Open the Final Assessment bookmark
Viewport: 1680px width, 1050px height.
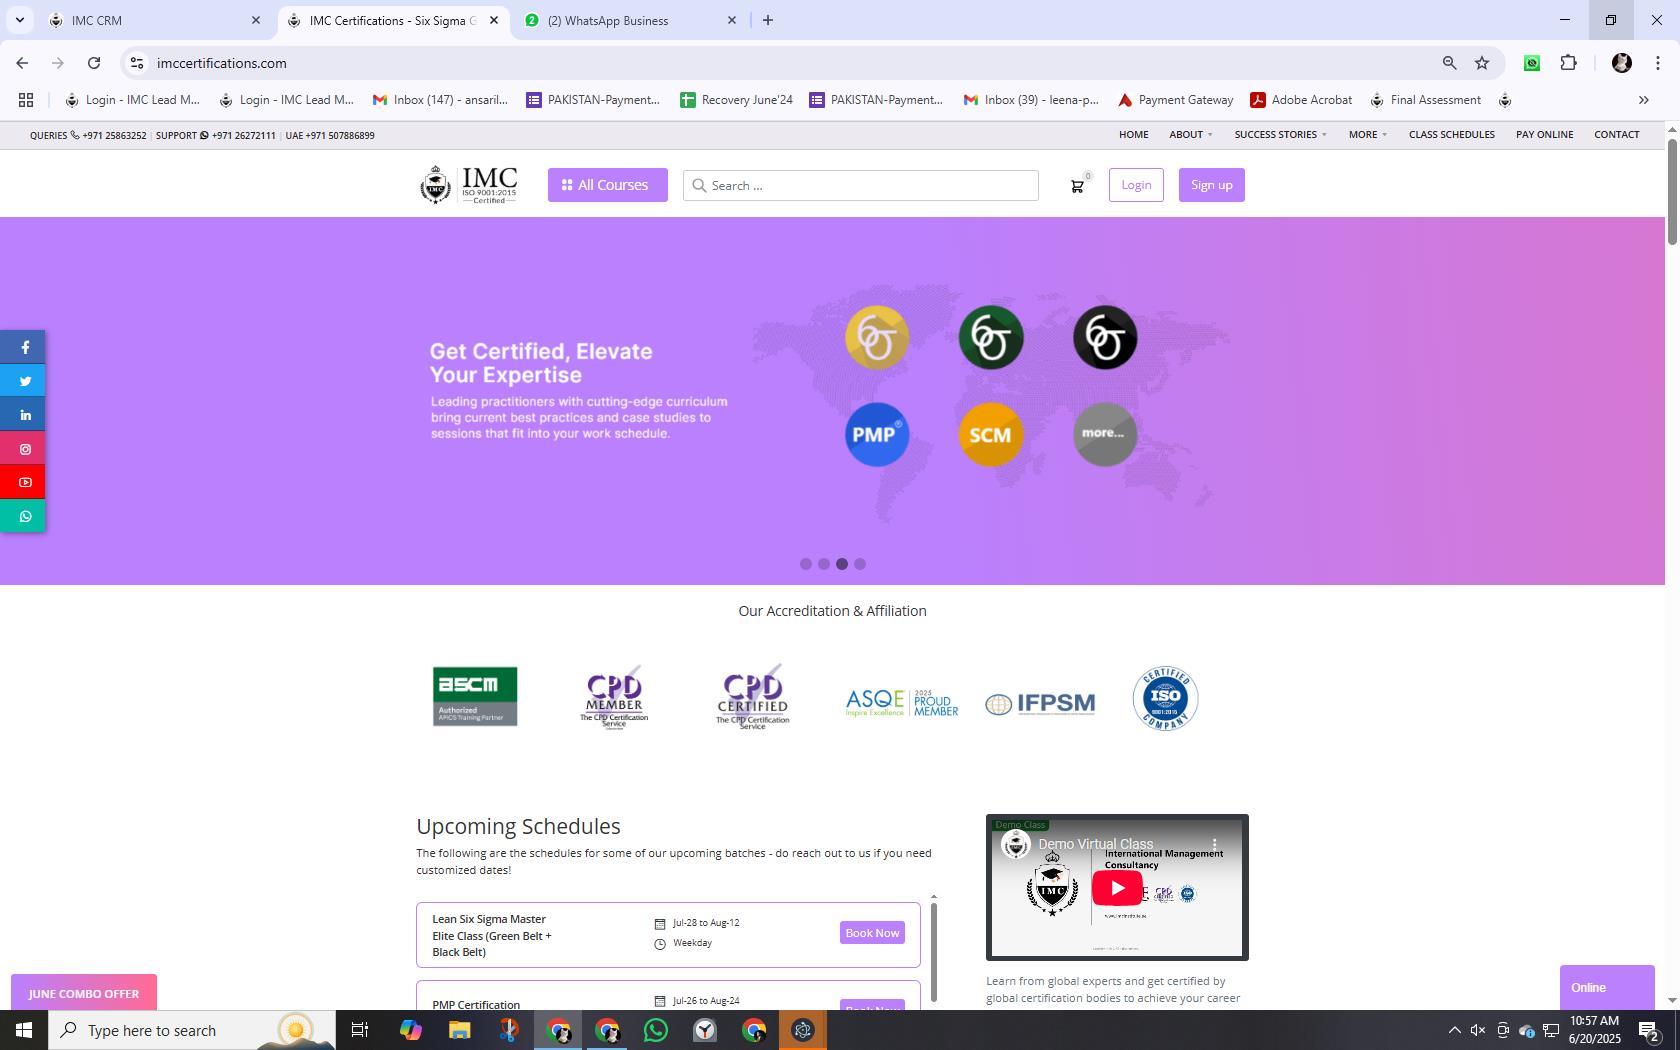(1425, 100)
